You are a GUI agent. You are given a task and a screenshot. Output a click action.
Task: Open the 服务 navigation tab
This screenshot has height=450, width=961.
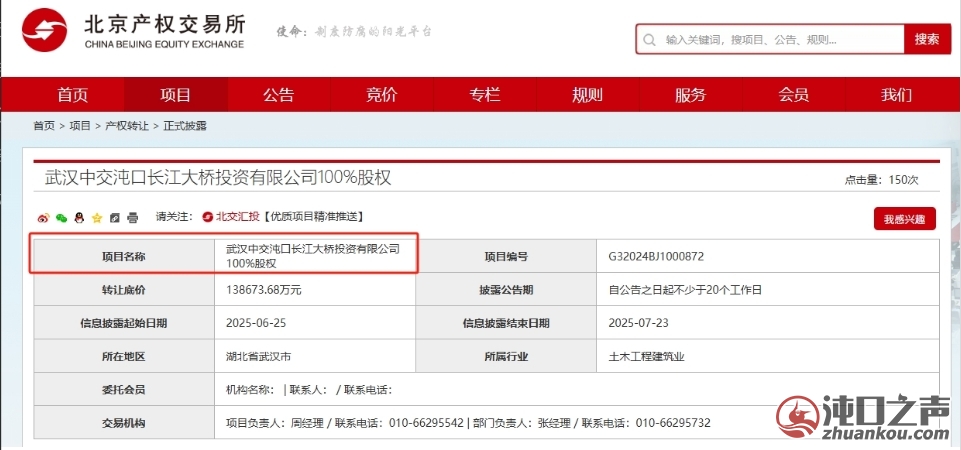point(691,95)
